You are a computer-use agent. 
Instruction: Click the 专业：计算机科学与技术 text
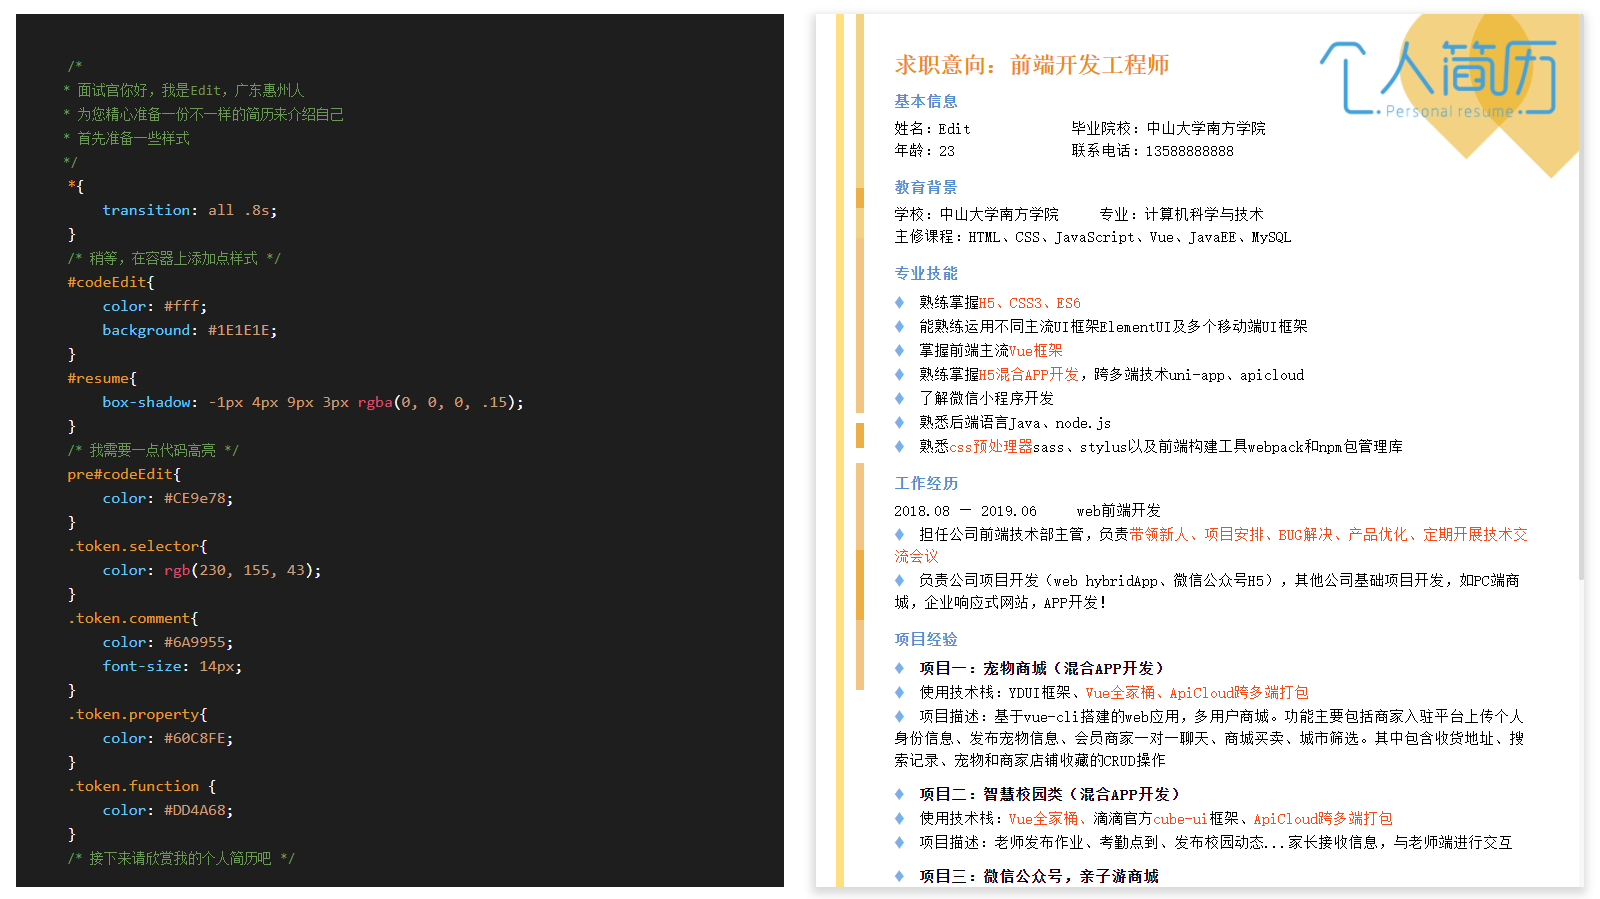coord(1181,214)
